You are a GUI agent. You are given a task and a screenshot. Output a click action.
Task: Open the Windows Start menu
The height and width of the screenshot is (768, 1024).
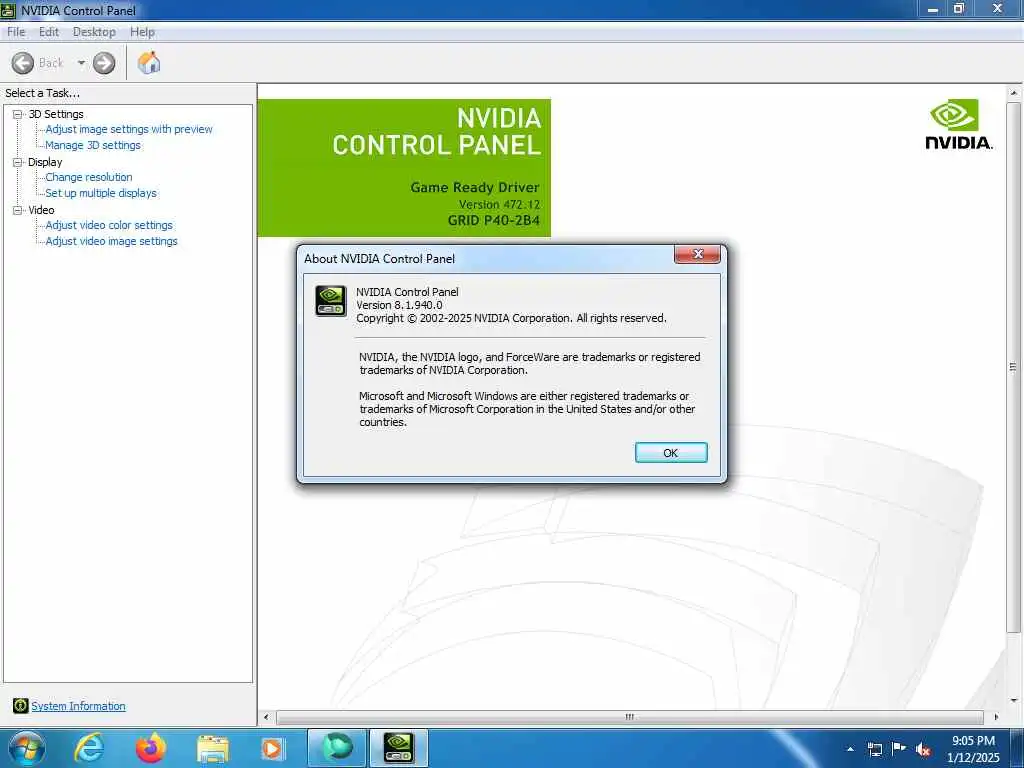pos(27,748)
